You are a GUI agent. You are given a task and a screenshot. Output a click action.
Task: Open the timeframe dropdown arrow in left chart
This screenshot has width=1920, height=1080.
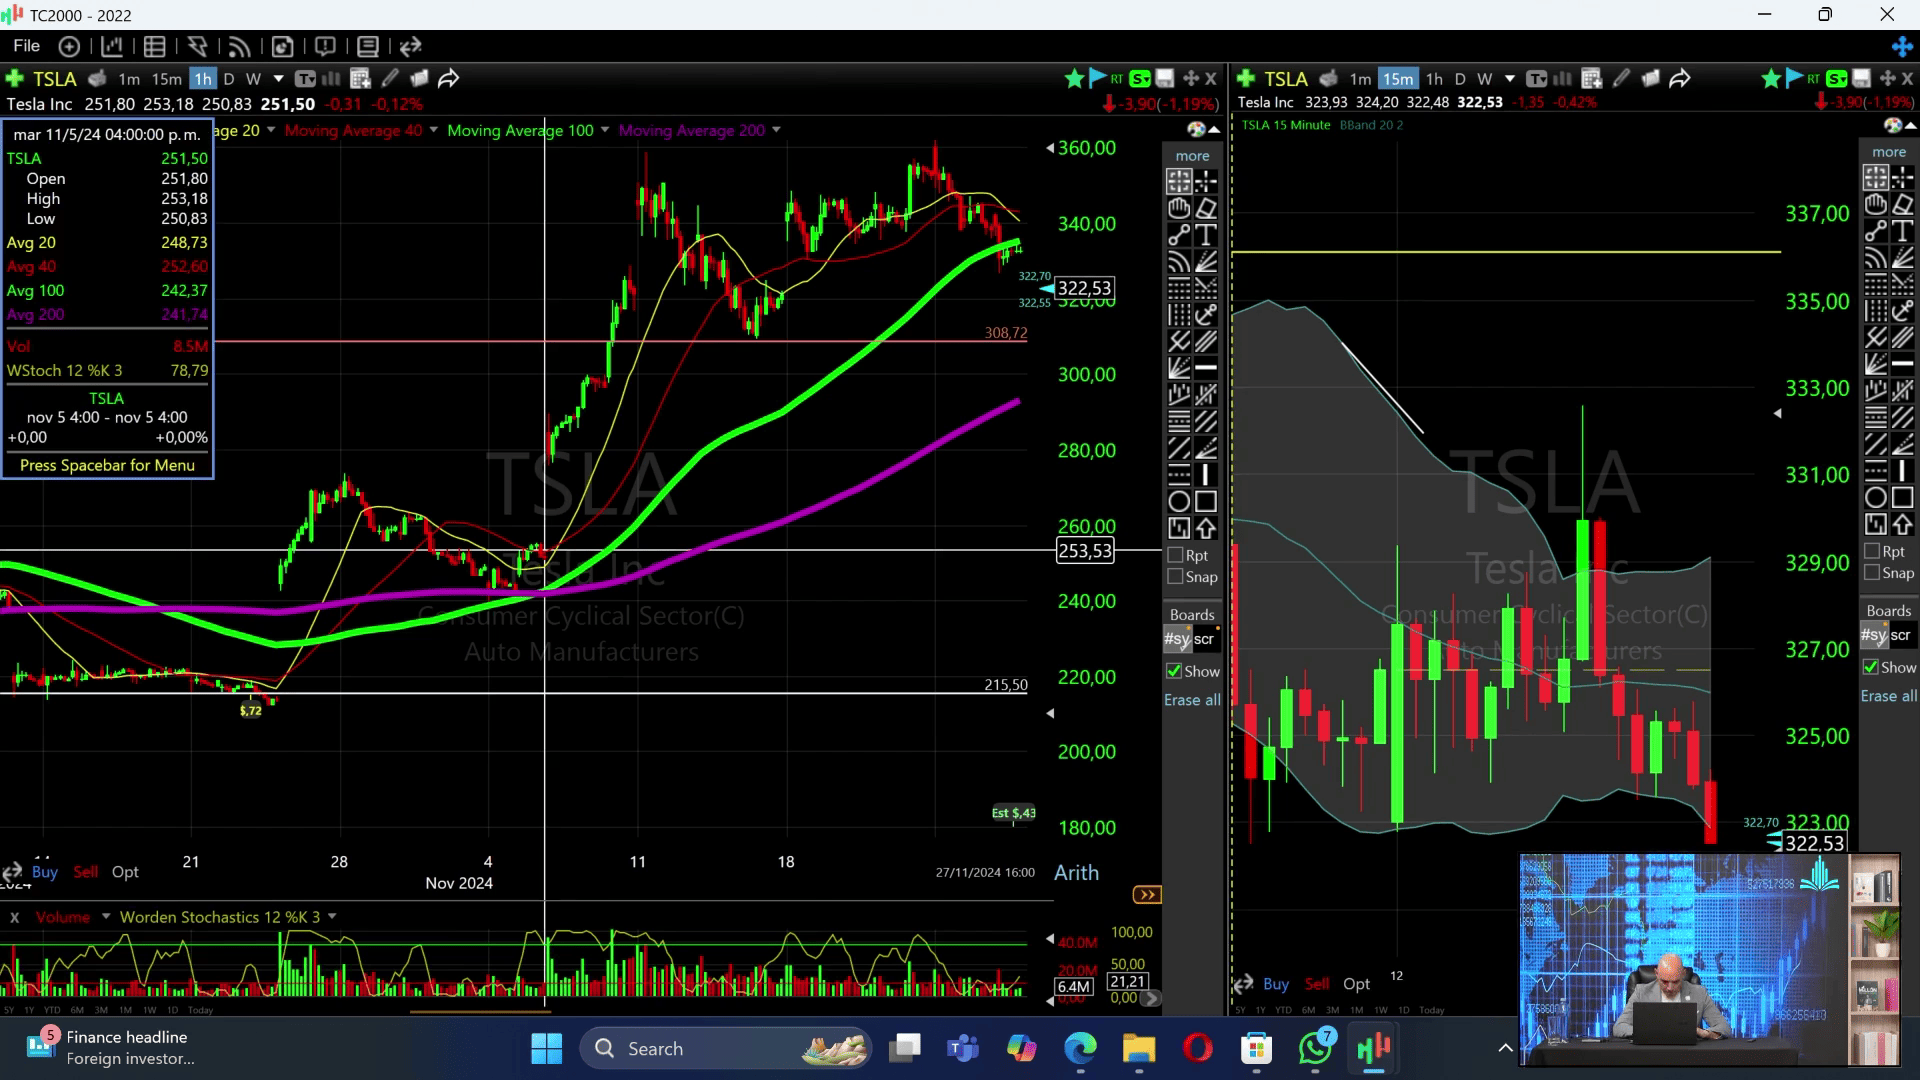[279, 79]
